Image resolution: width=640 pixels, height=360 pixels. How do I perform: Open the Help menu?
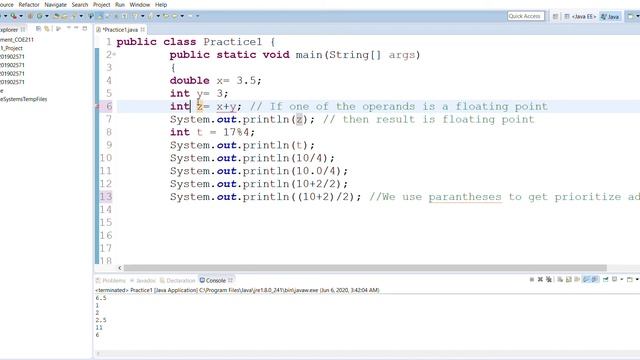click(x=161, y=4)
